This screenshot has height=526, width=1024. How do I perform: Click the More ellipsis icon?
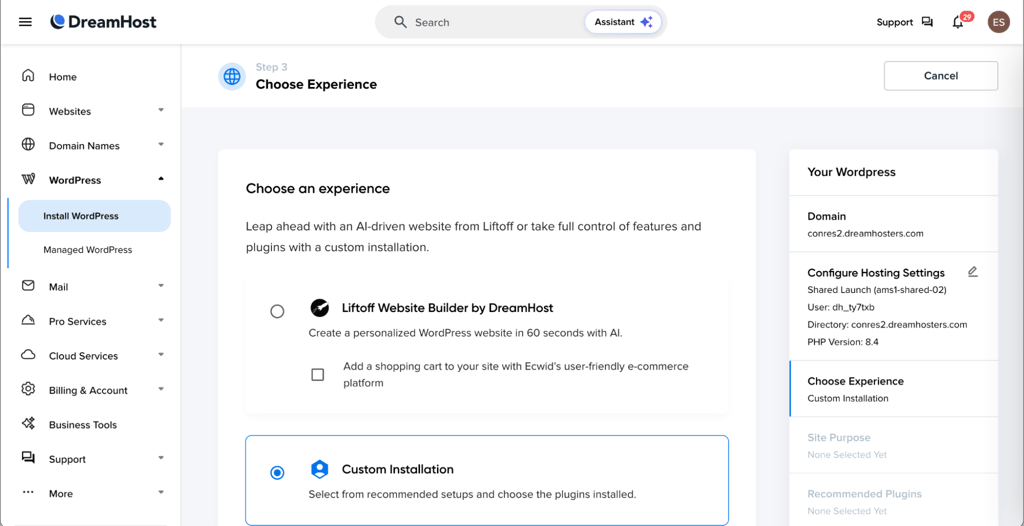(x=28, y=493)
